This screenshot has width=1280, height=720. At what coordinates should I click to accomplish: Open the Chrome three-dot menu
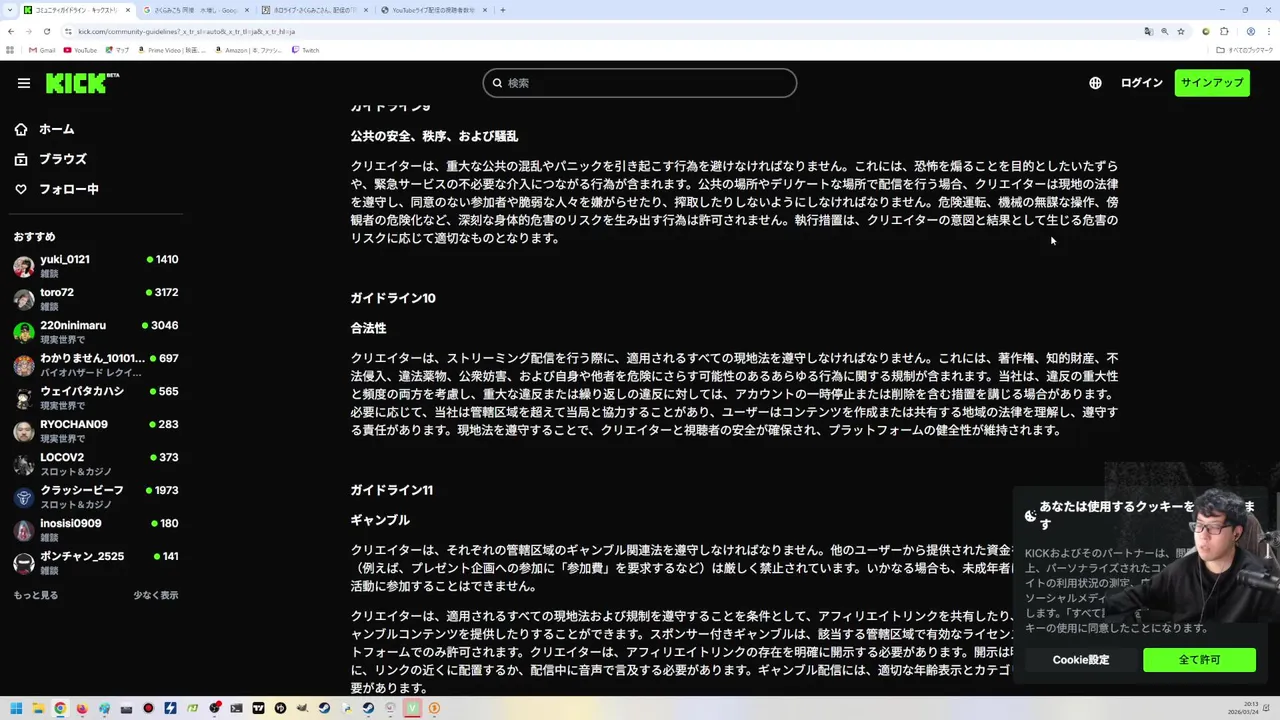[x=1269, y=31]
